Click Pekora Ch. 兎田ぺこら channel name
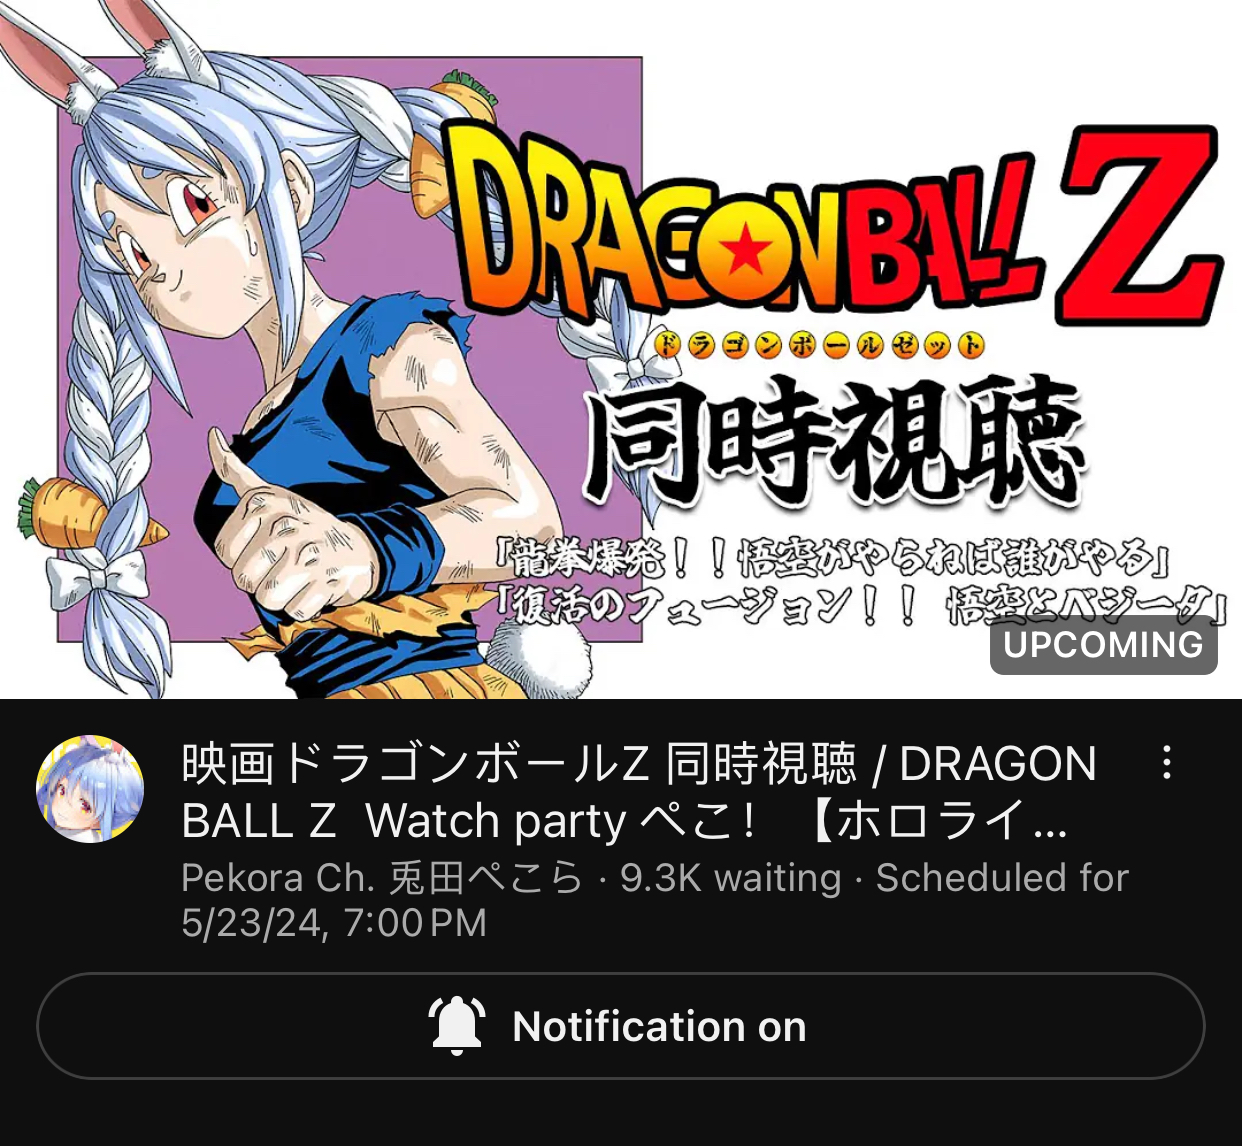This screenshot has width=1242, height=1146. click(x=382, y=878)
